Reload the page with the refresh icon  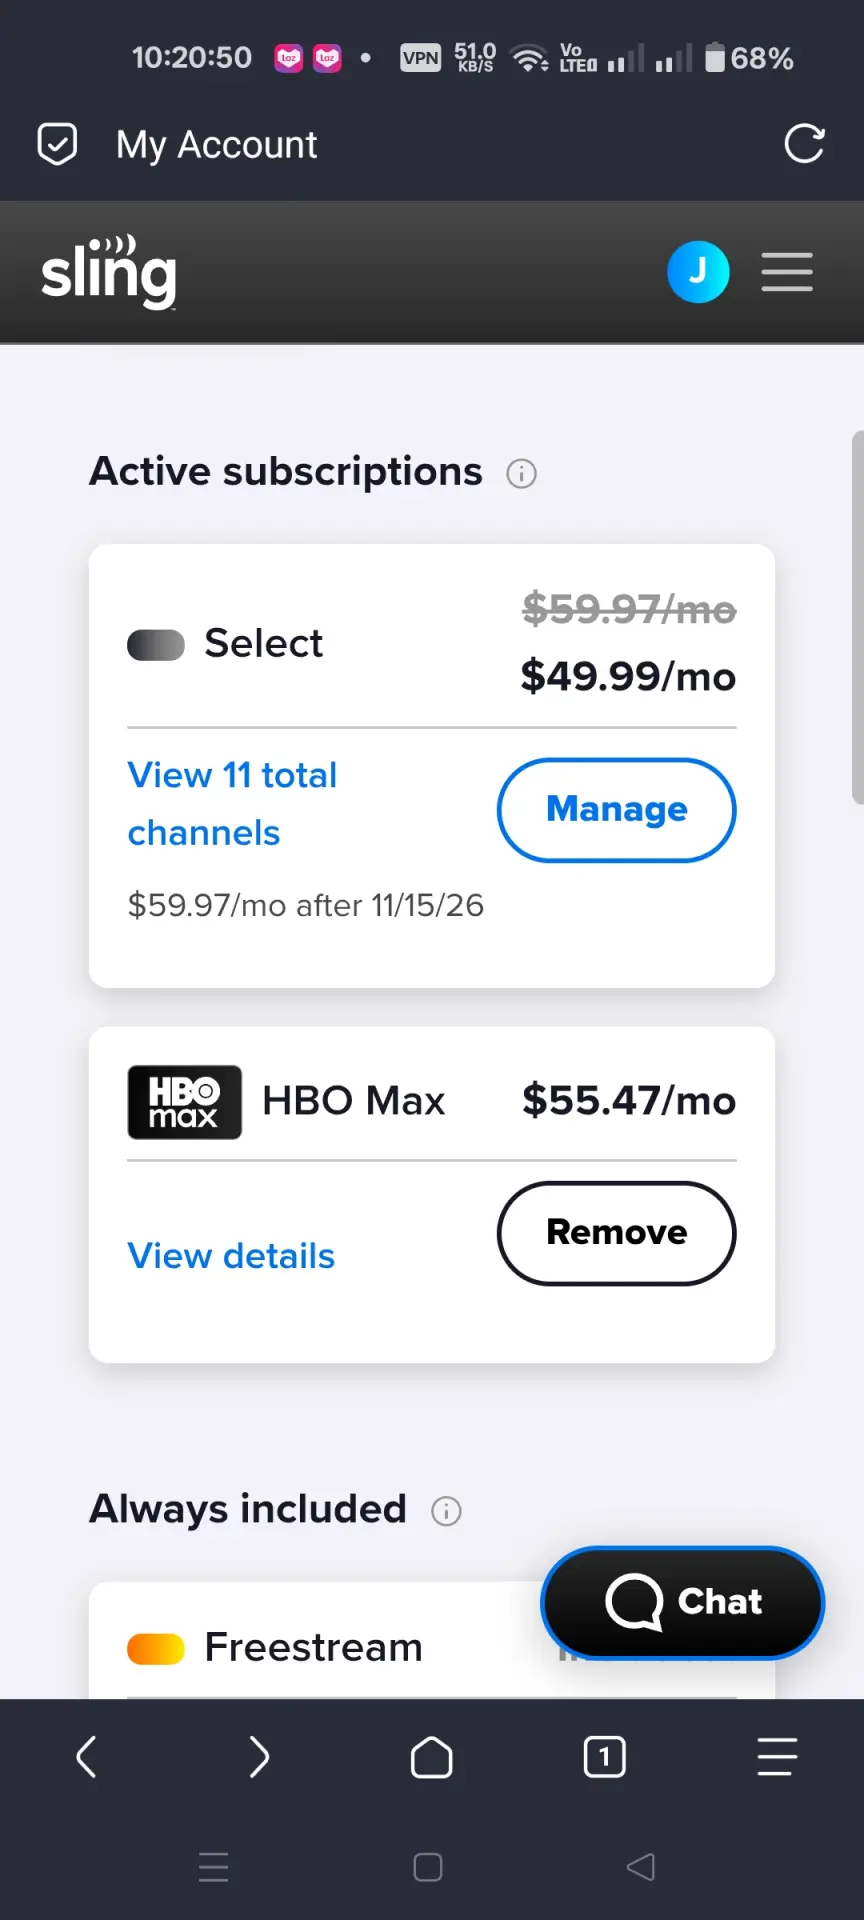tap(804, 144)
